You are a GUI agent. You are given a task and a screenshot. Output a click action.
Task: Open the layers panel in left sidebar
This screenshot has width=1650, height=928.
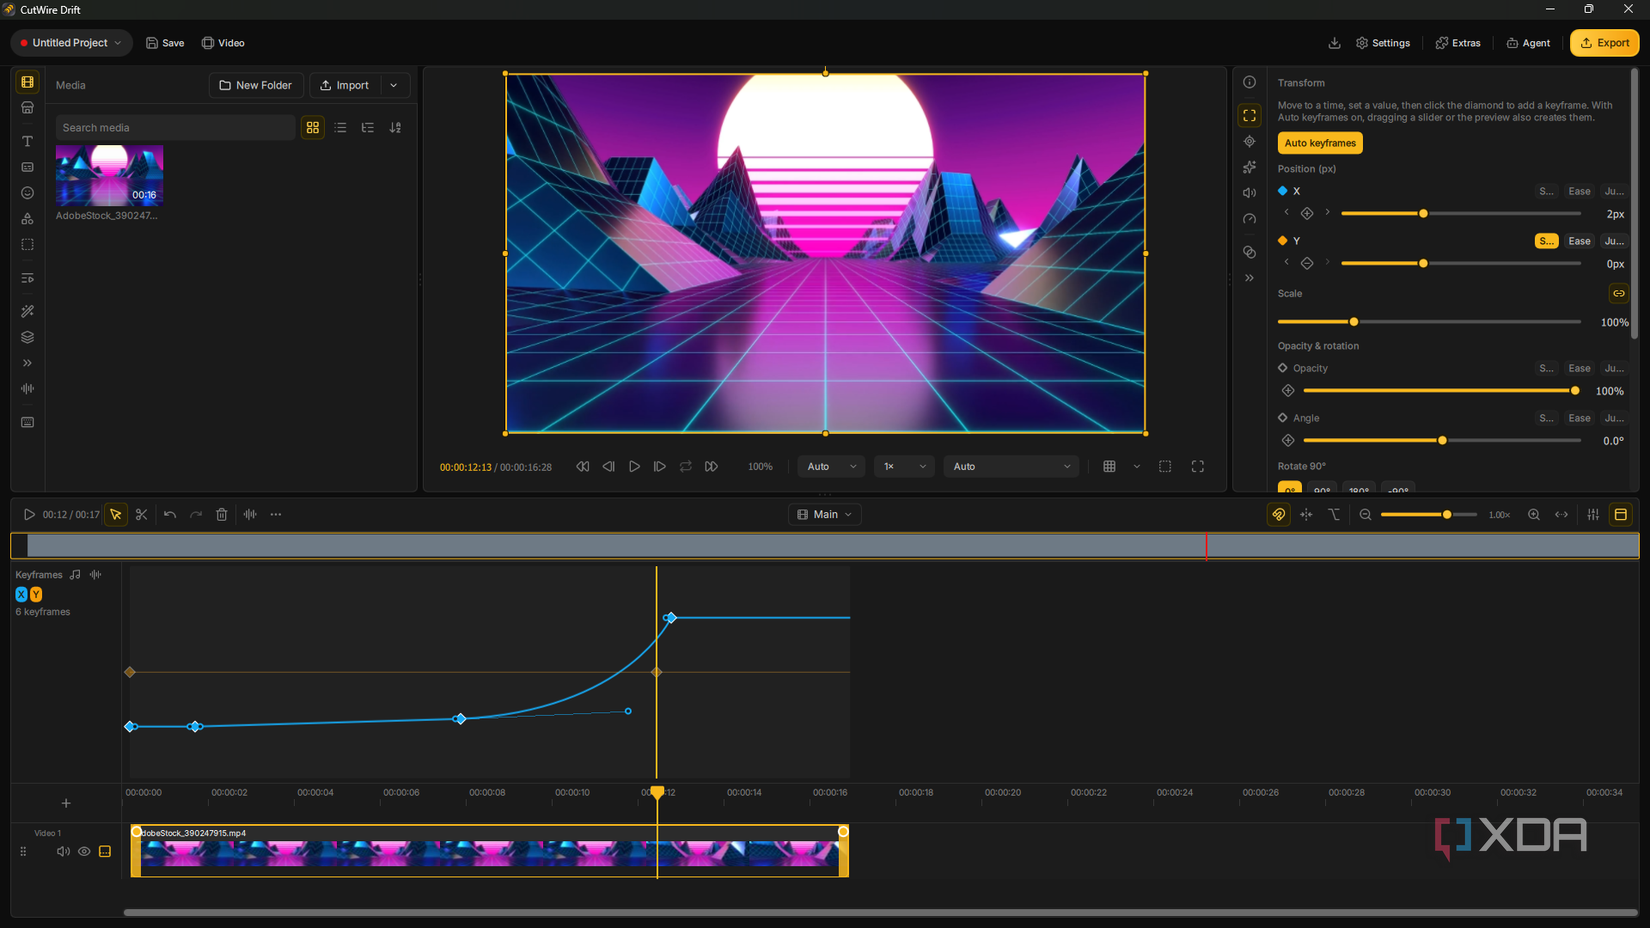tap(27, 337)
